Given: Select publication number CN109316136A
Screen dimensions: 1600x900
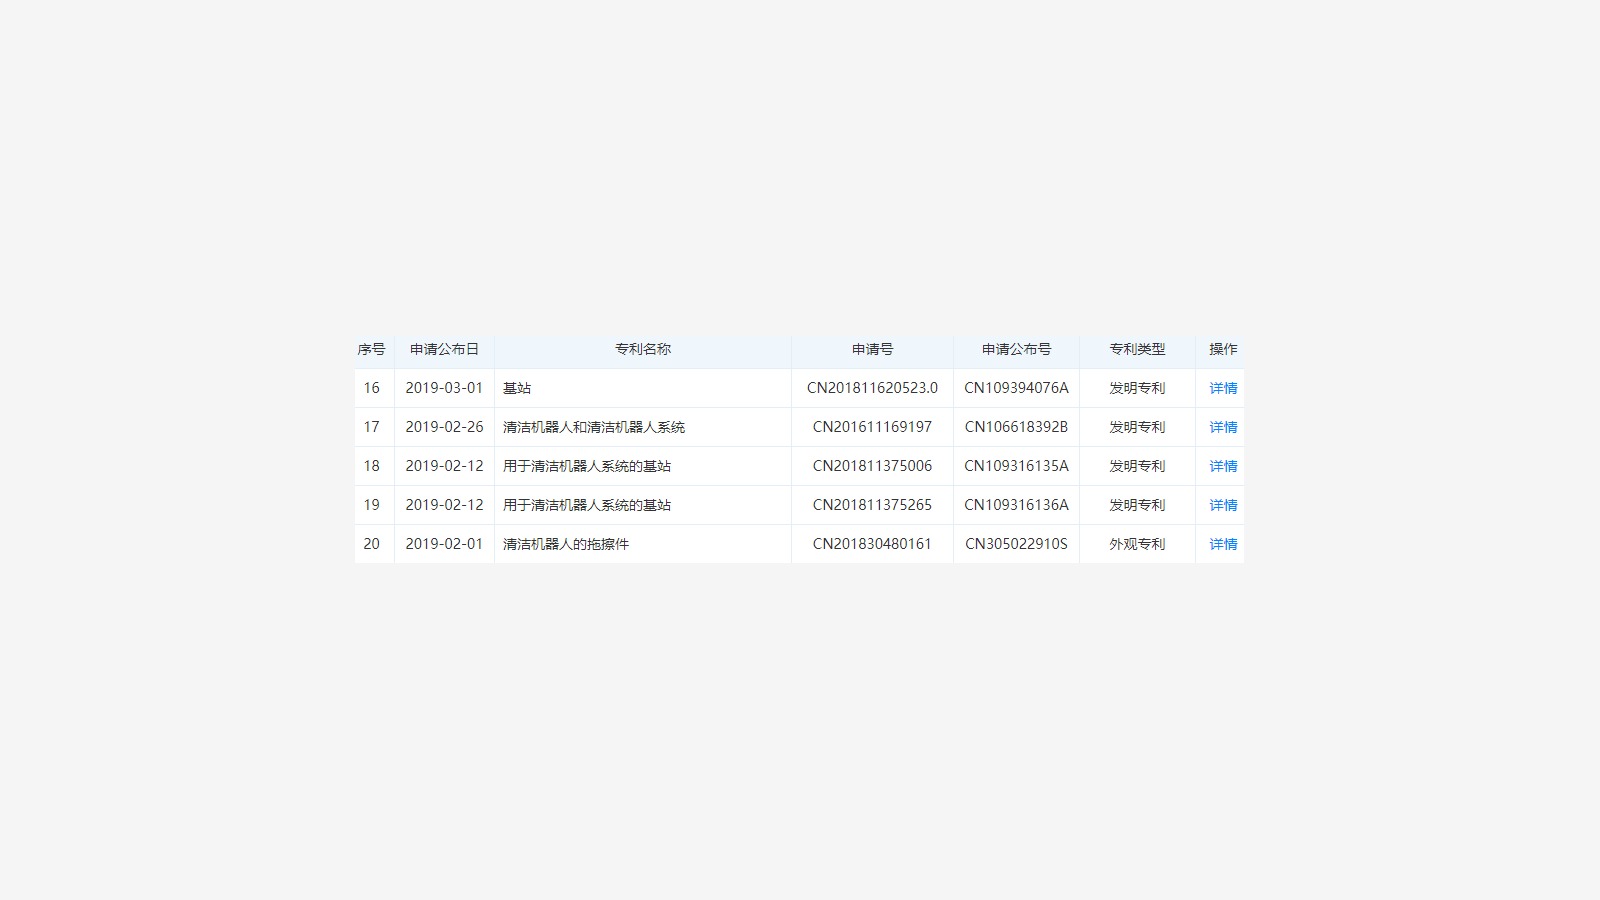Looking at the screenshot, I should coord(1016,505).
